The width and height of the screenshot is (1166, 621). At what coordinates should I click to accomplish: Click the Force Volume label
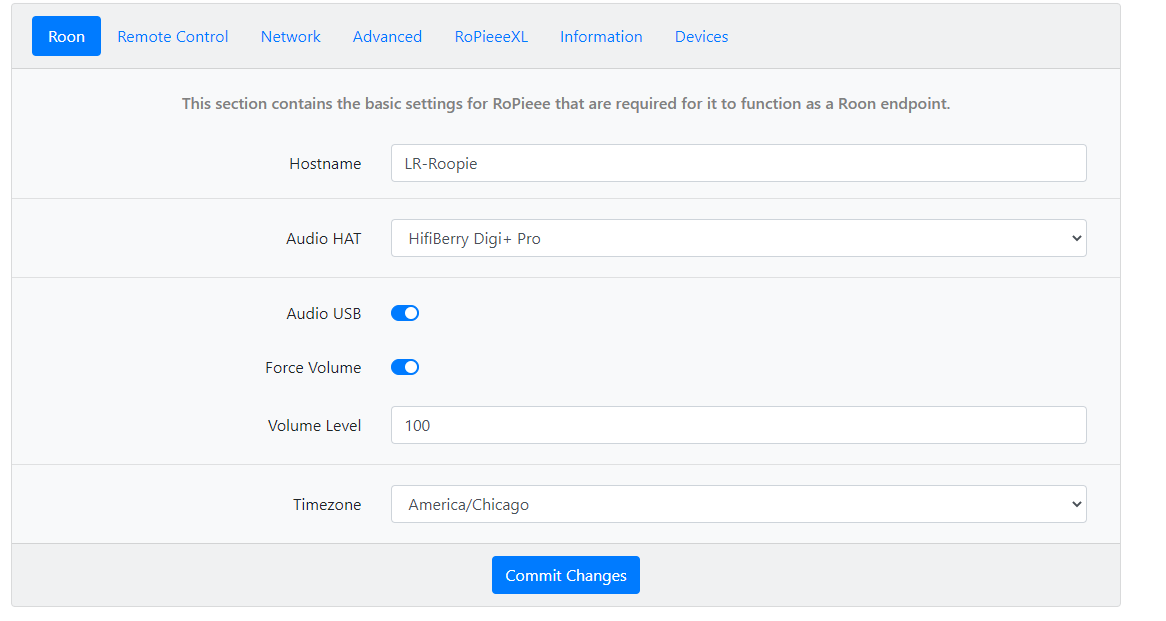[x=313, y=367]
